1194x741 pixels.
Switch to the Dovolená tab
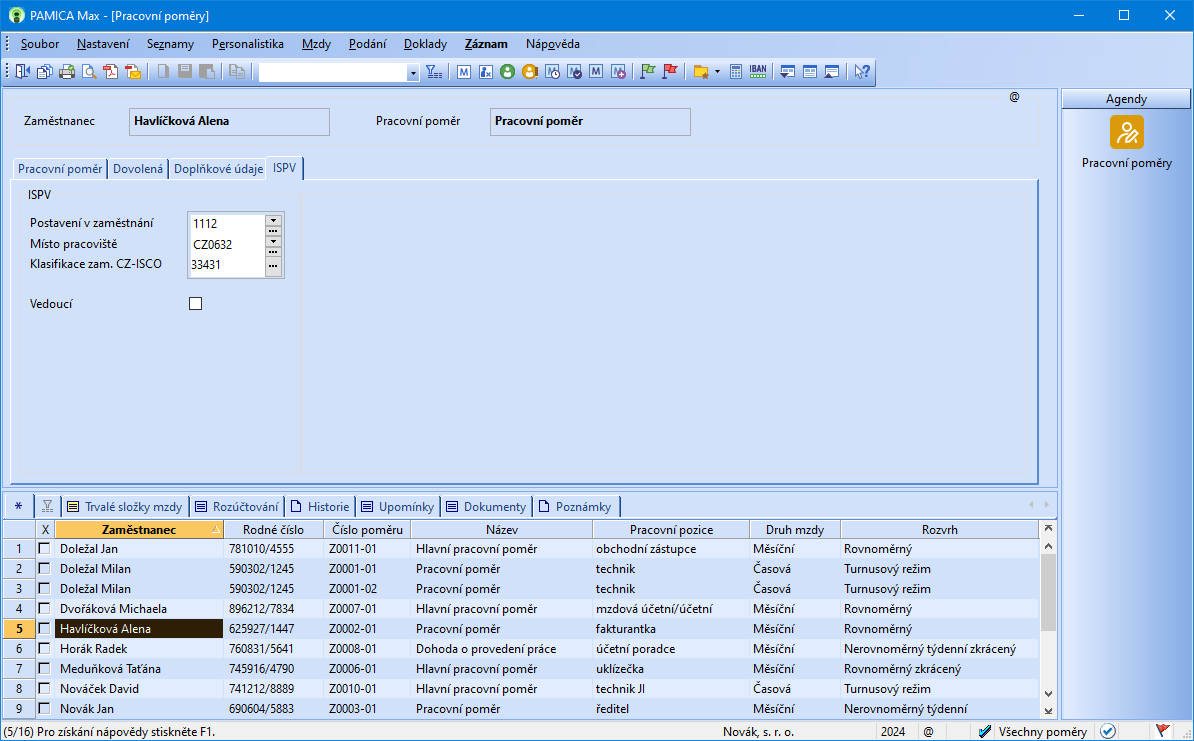(139, 168)
